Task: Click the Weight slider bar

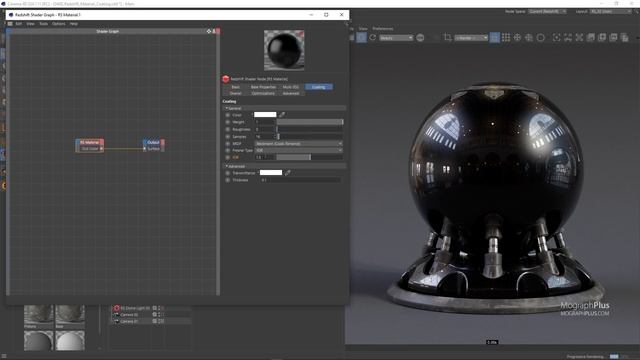Action: 310,122
